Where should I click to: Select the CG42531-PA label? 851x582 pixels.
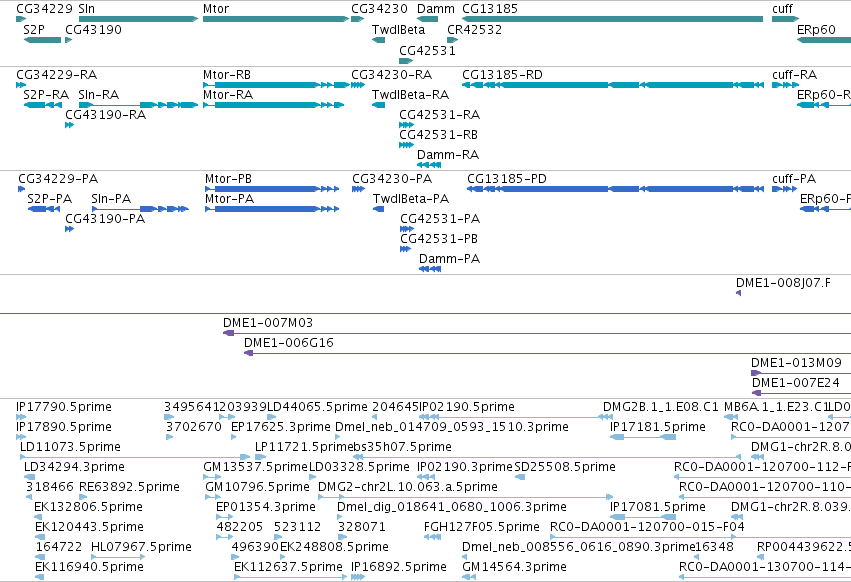[x=440, y=219]
